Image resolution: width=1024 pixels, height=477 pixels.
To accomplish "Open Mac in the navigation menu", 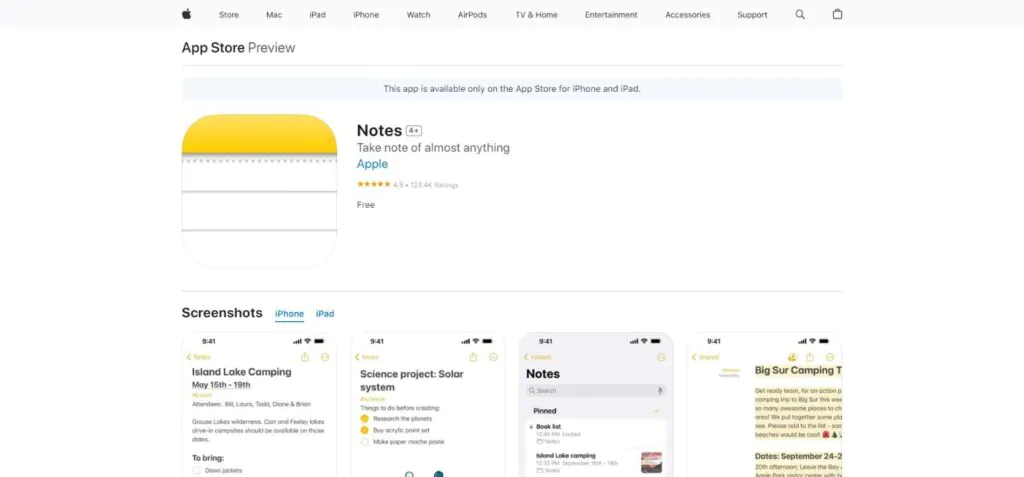I will 274,14.
